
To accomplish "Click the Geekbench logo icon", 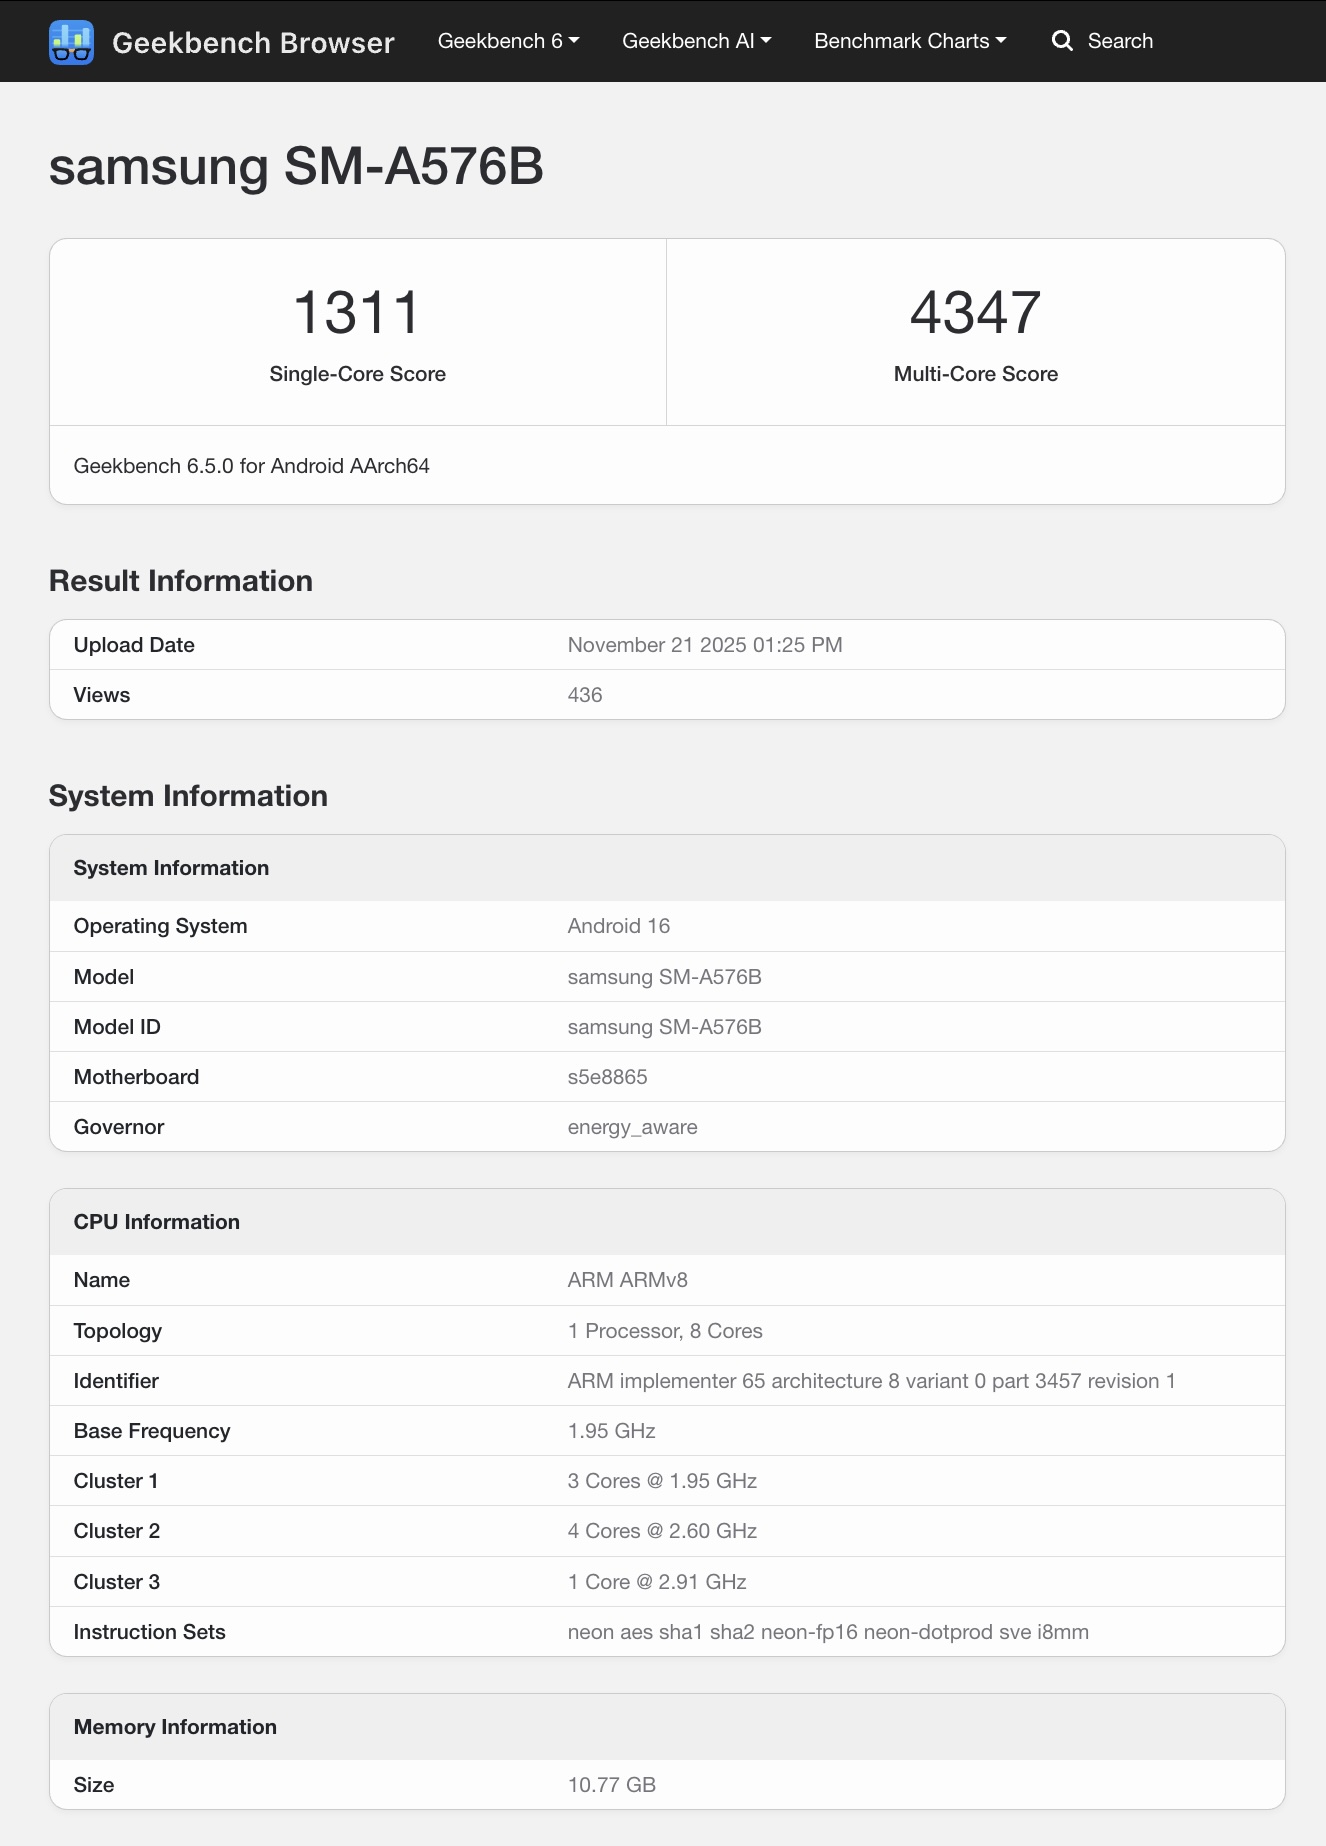I will click(x=71, y=42).
